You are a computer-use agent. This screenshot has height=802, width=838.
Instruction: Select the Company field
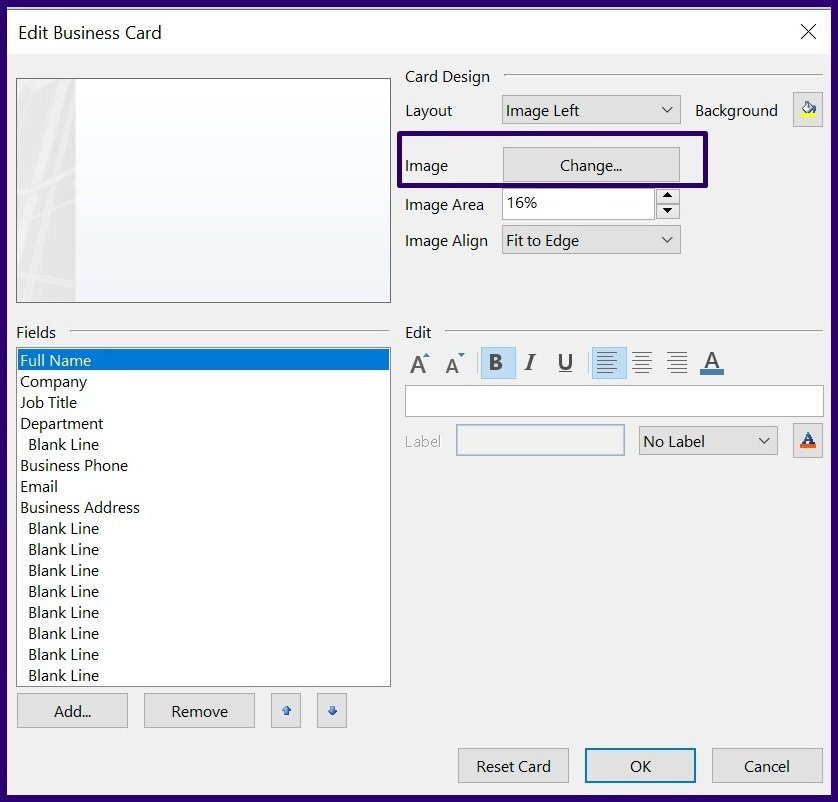[203, 381]
